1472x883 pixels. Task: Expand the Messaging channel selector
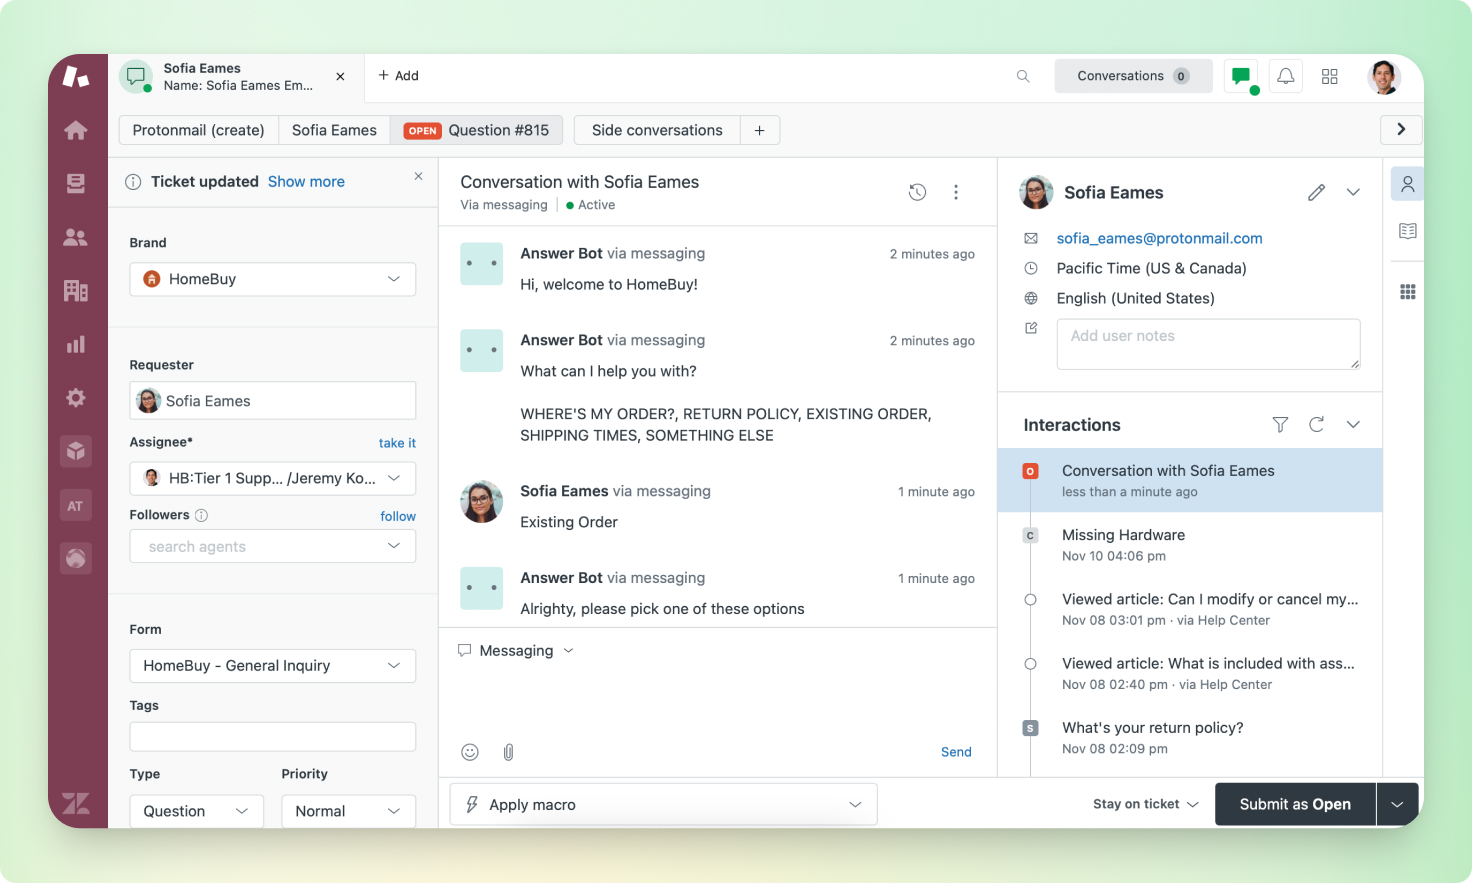coord(516,651)
